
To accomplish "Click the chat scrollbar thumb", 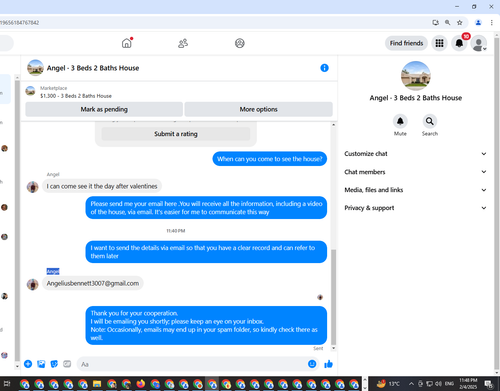I will 333,297.
